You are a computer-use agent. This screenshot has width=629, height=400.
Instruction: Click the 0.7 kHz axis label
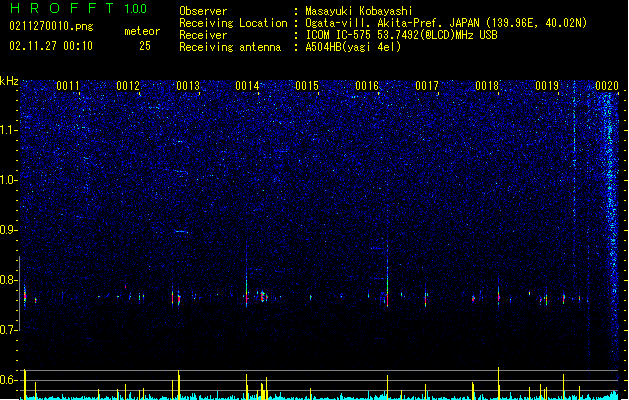tap(9, 330)
